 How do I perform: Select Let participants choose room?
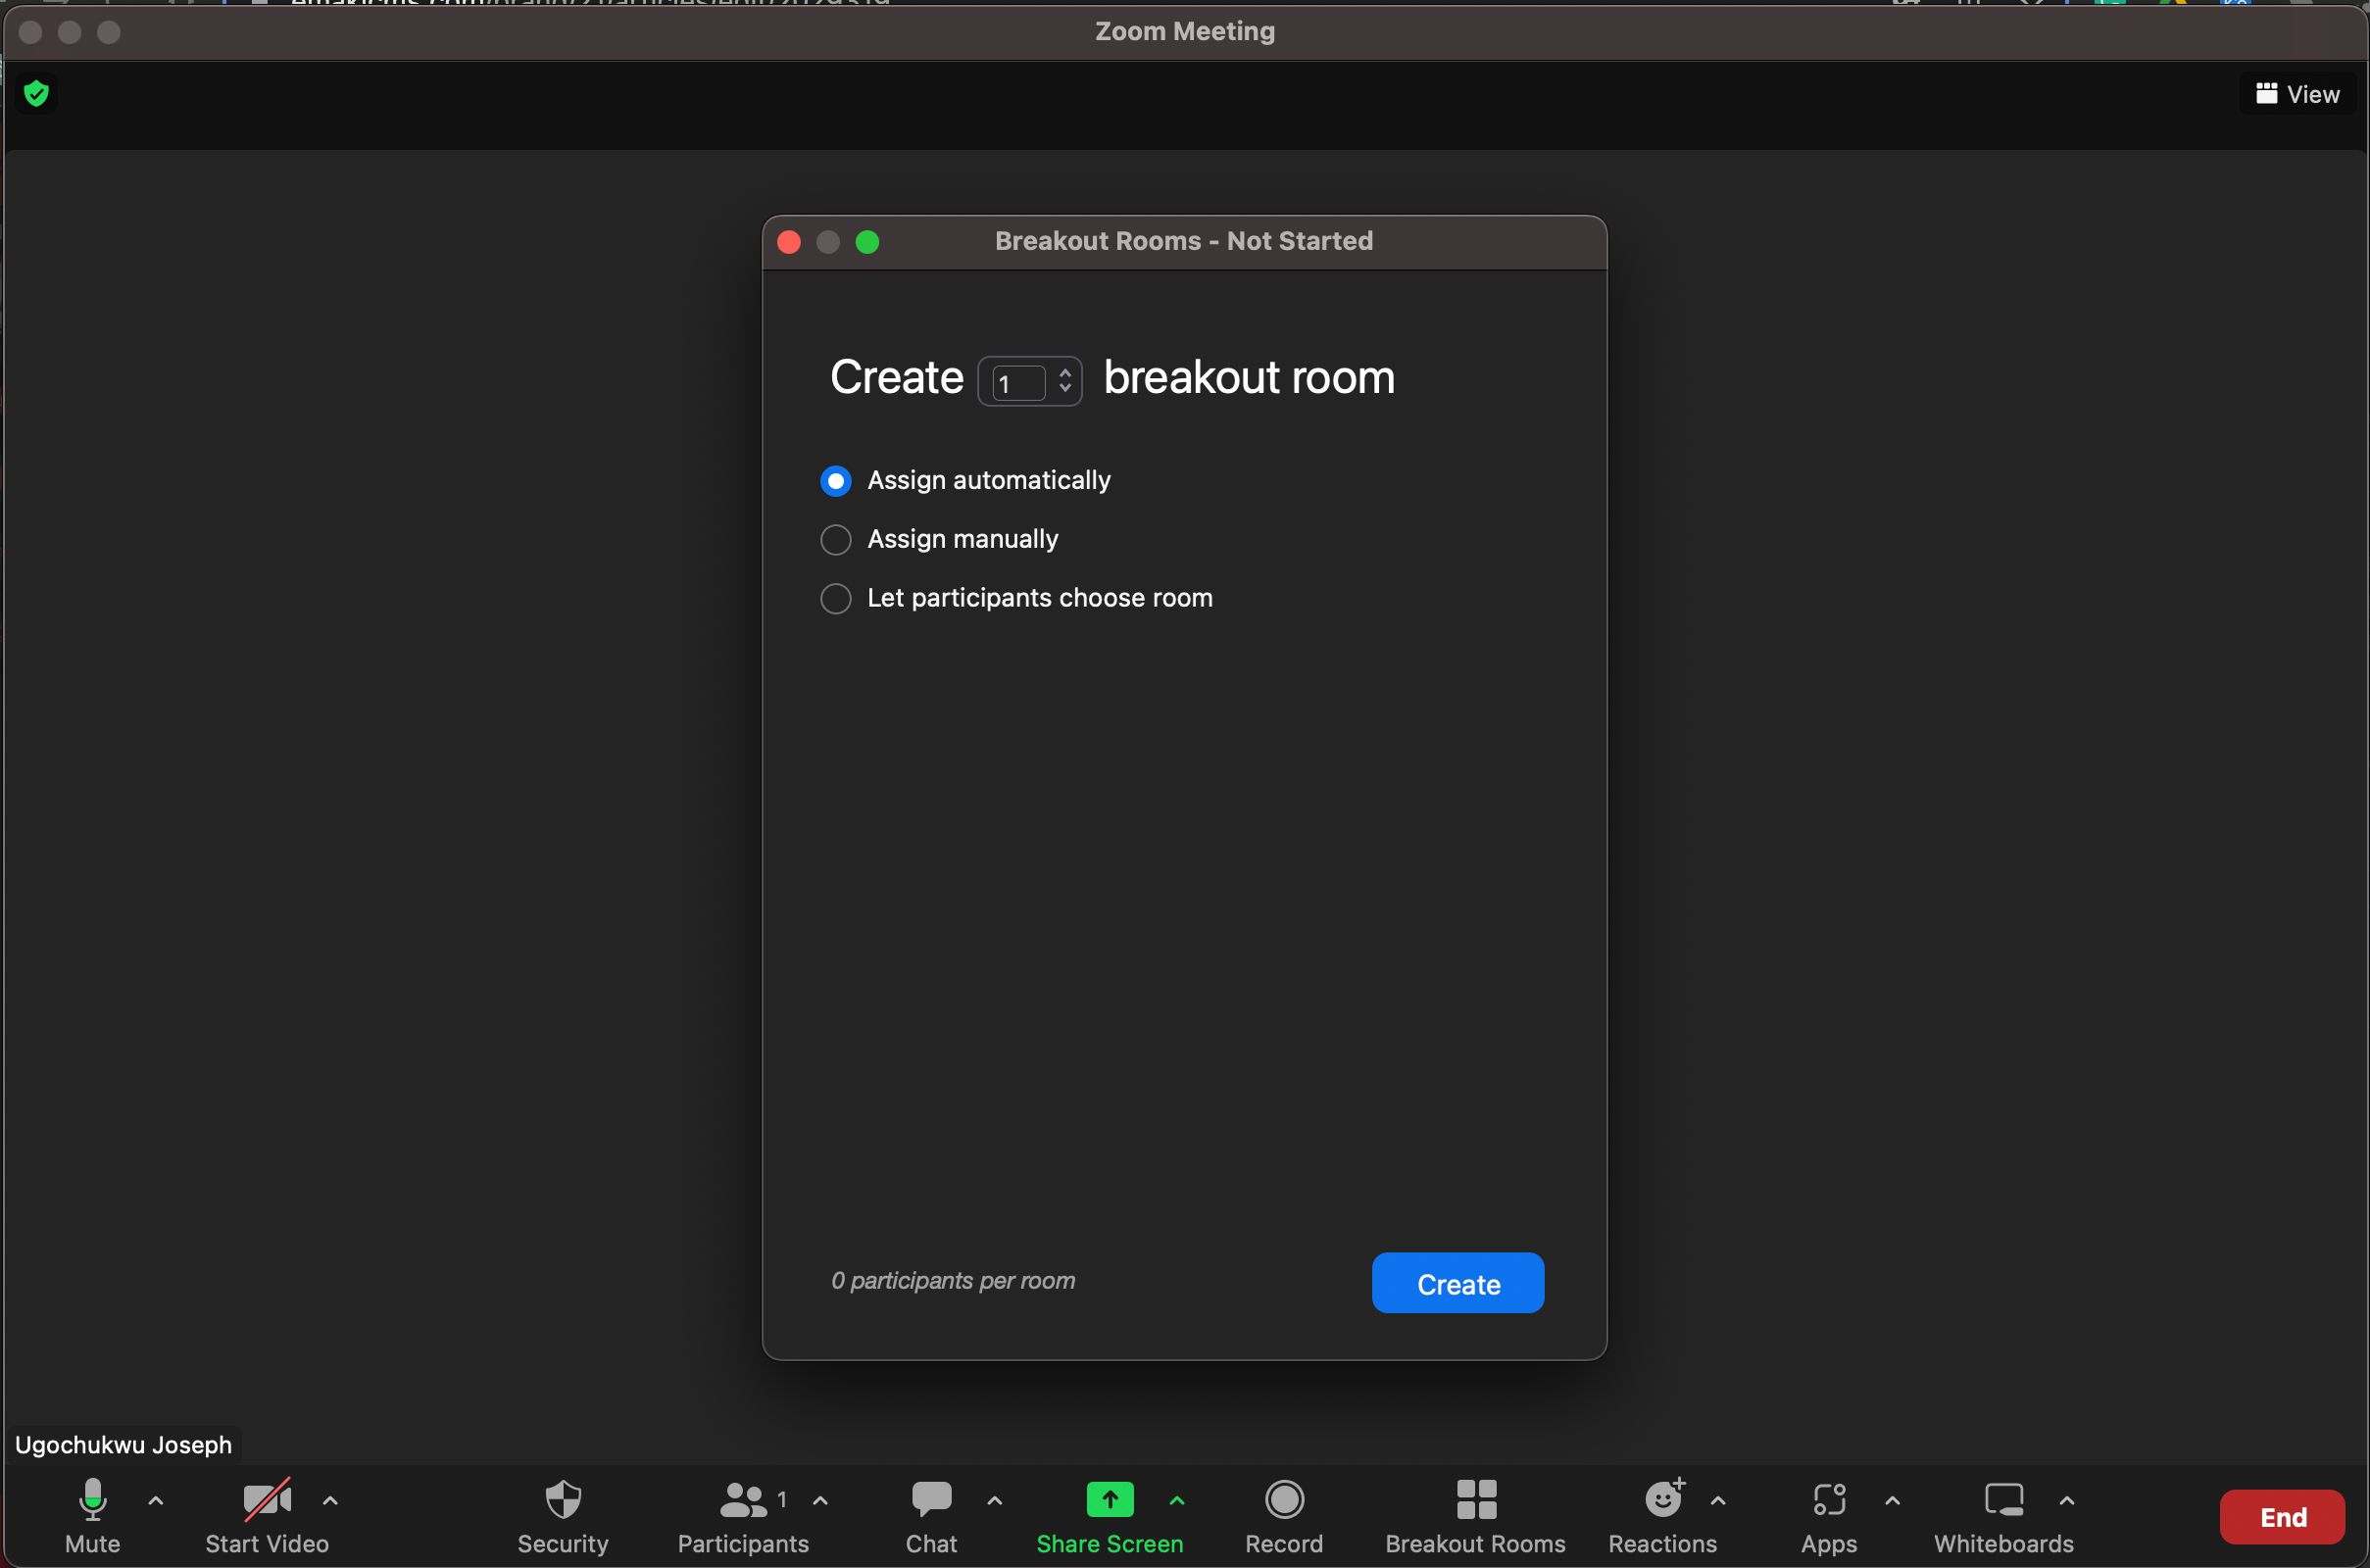[835, 598]
